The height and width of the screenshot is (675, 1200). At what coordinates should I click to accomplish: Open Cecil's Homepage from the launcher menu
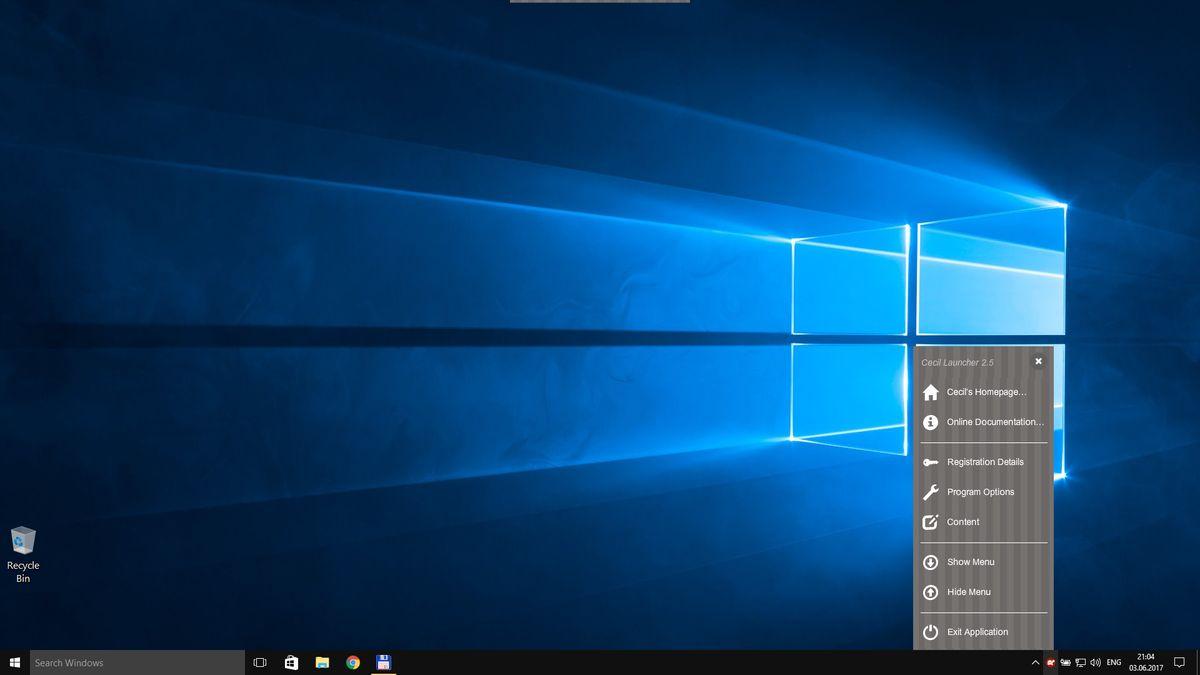(x=983, y=392)
